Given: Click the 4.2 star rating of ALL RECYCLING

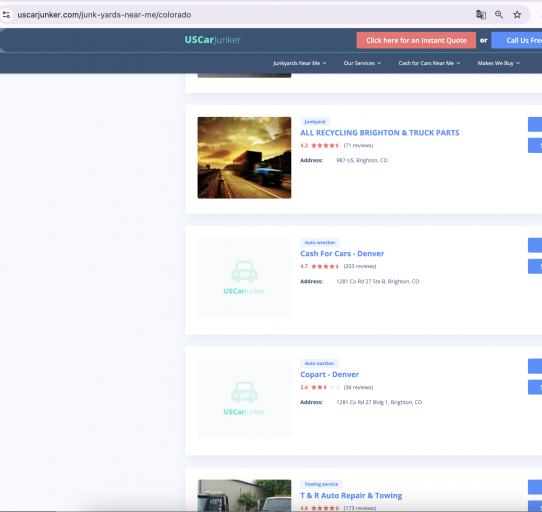Looking at the screenshot, I should click(x=320, y=145).
